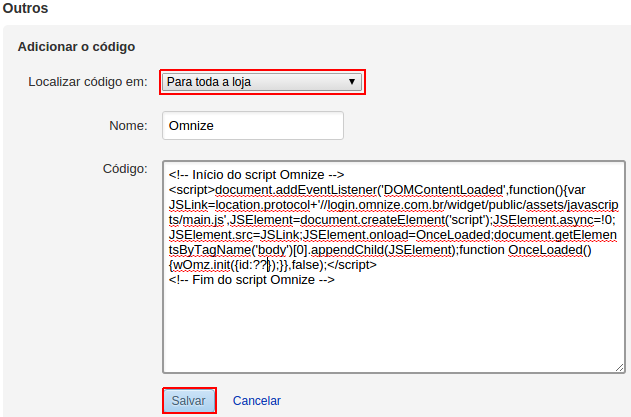631x417 pixels.
Task: Click the 'Nome:' label
Action: click(x=128, y=126)
